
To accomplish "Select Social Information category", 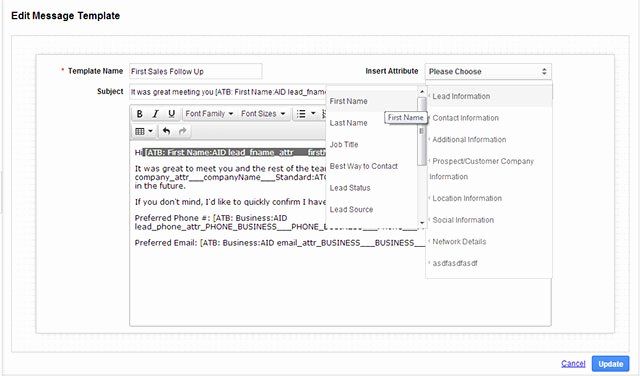I will [x=489, y=220].
